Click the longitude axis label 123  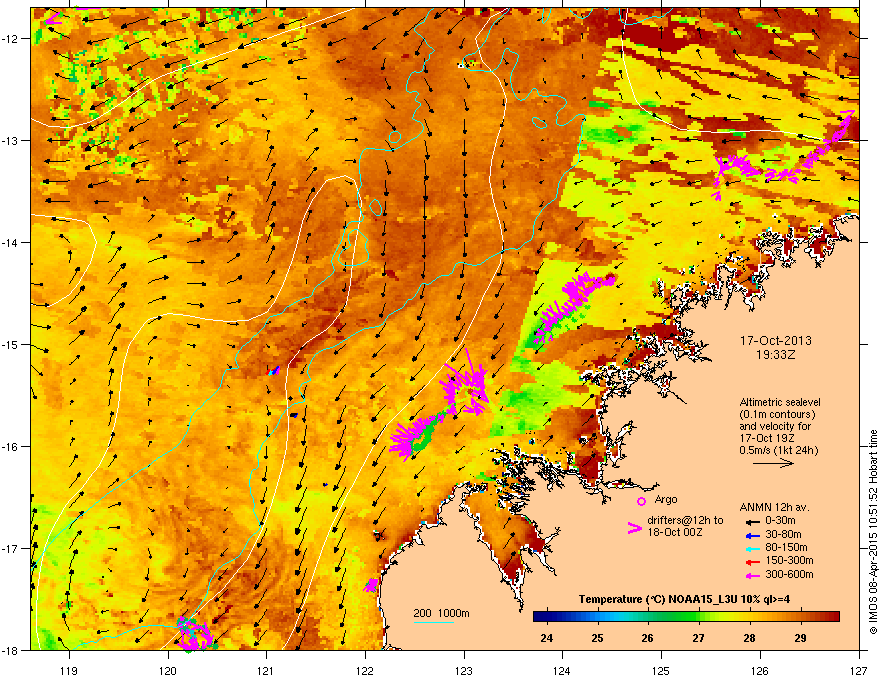click(464, 670)
